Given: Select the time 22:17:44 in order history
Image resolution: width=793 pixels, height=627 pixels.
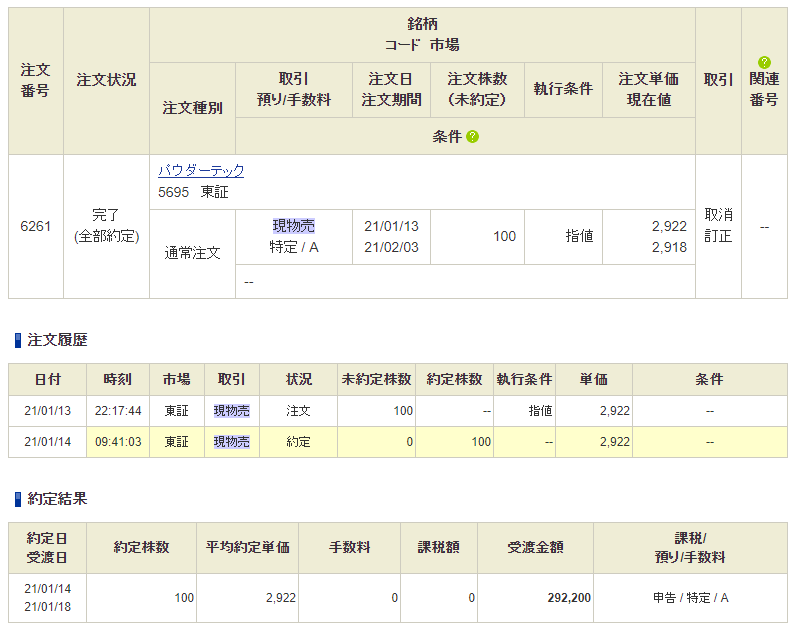Looking at the screenshot, I should 118,411.
